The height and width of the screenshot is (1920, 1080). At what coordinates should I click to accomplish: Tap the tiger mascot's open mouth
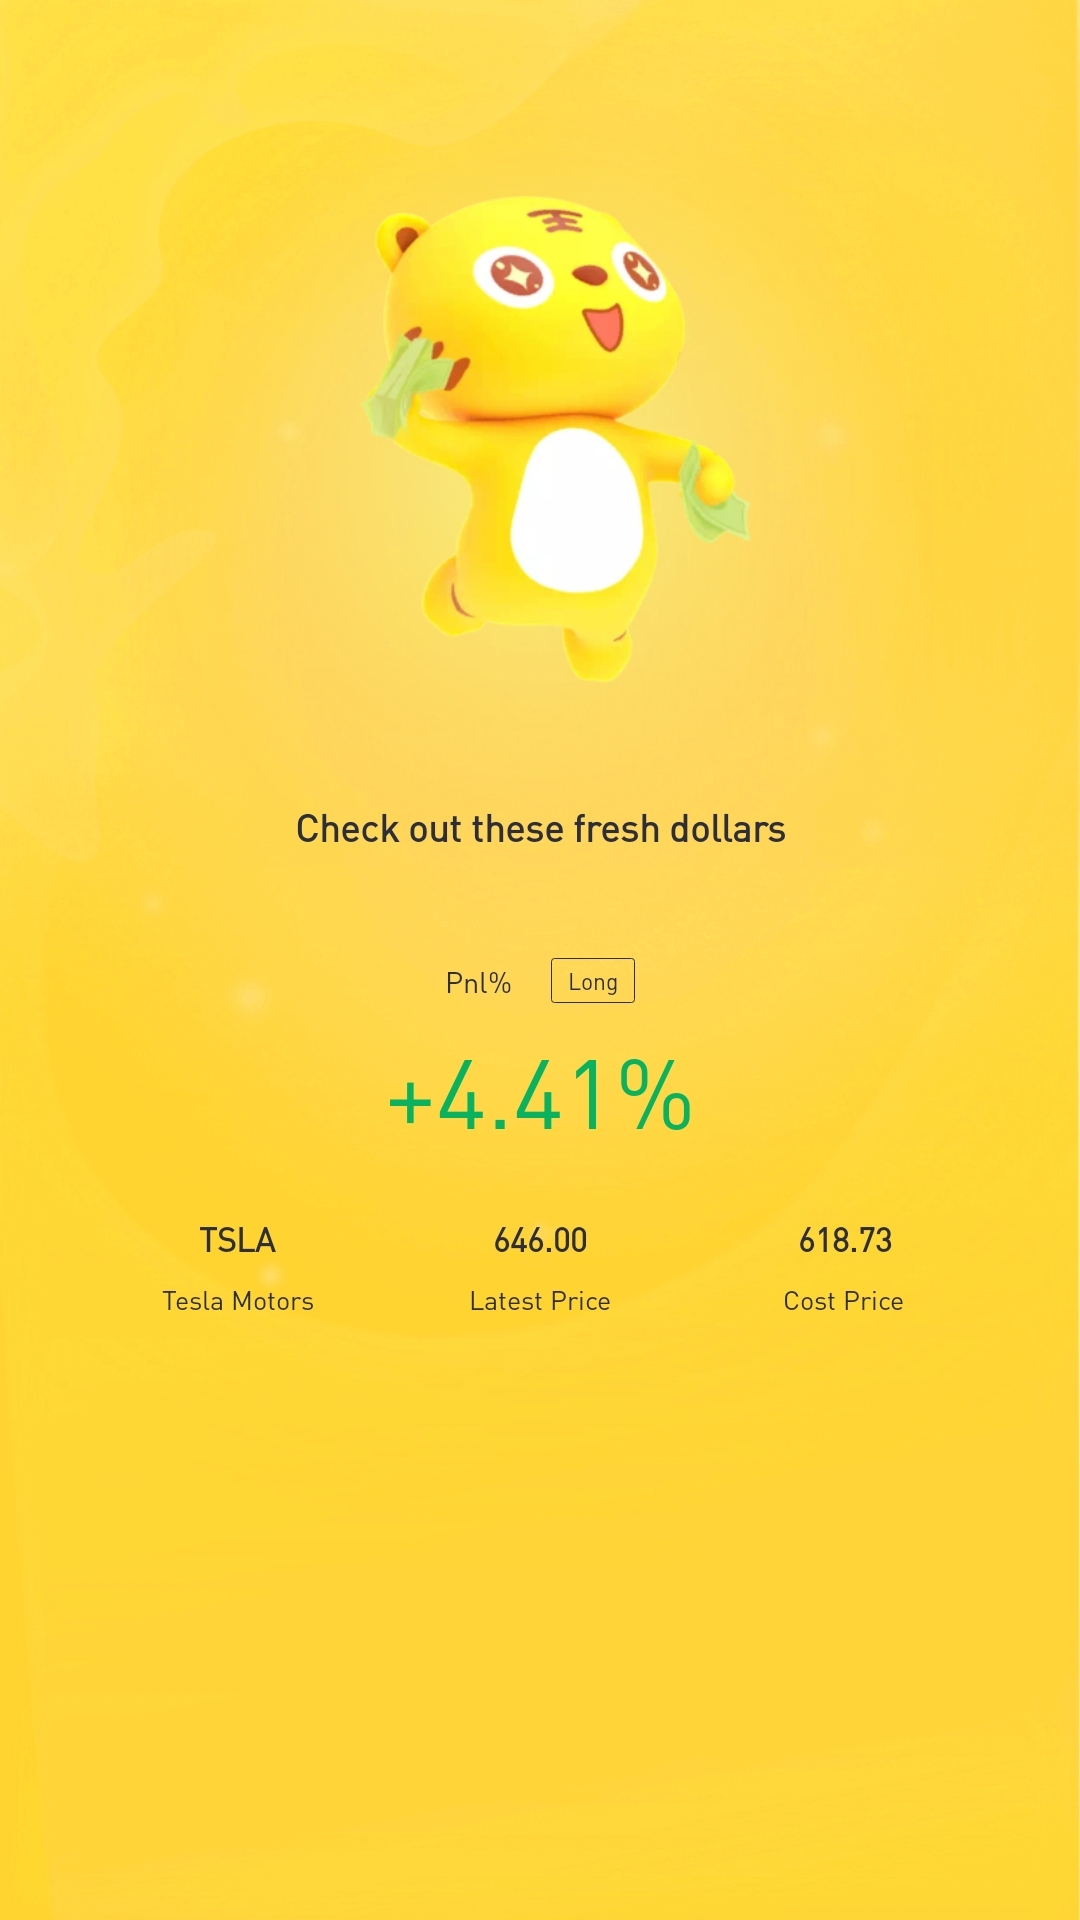pos(604,326)
